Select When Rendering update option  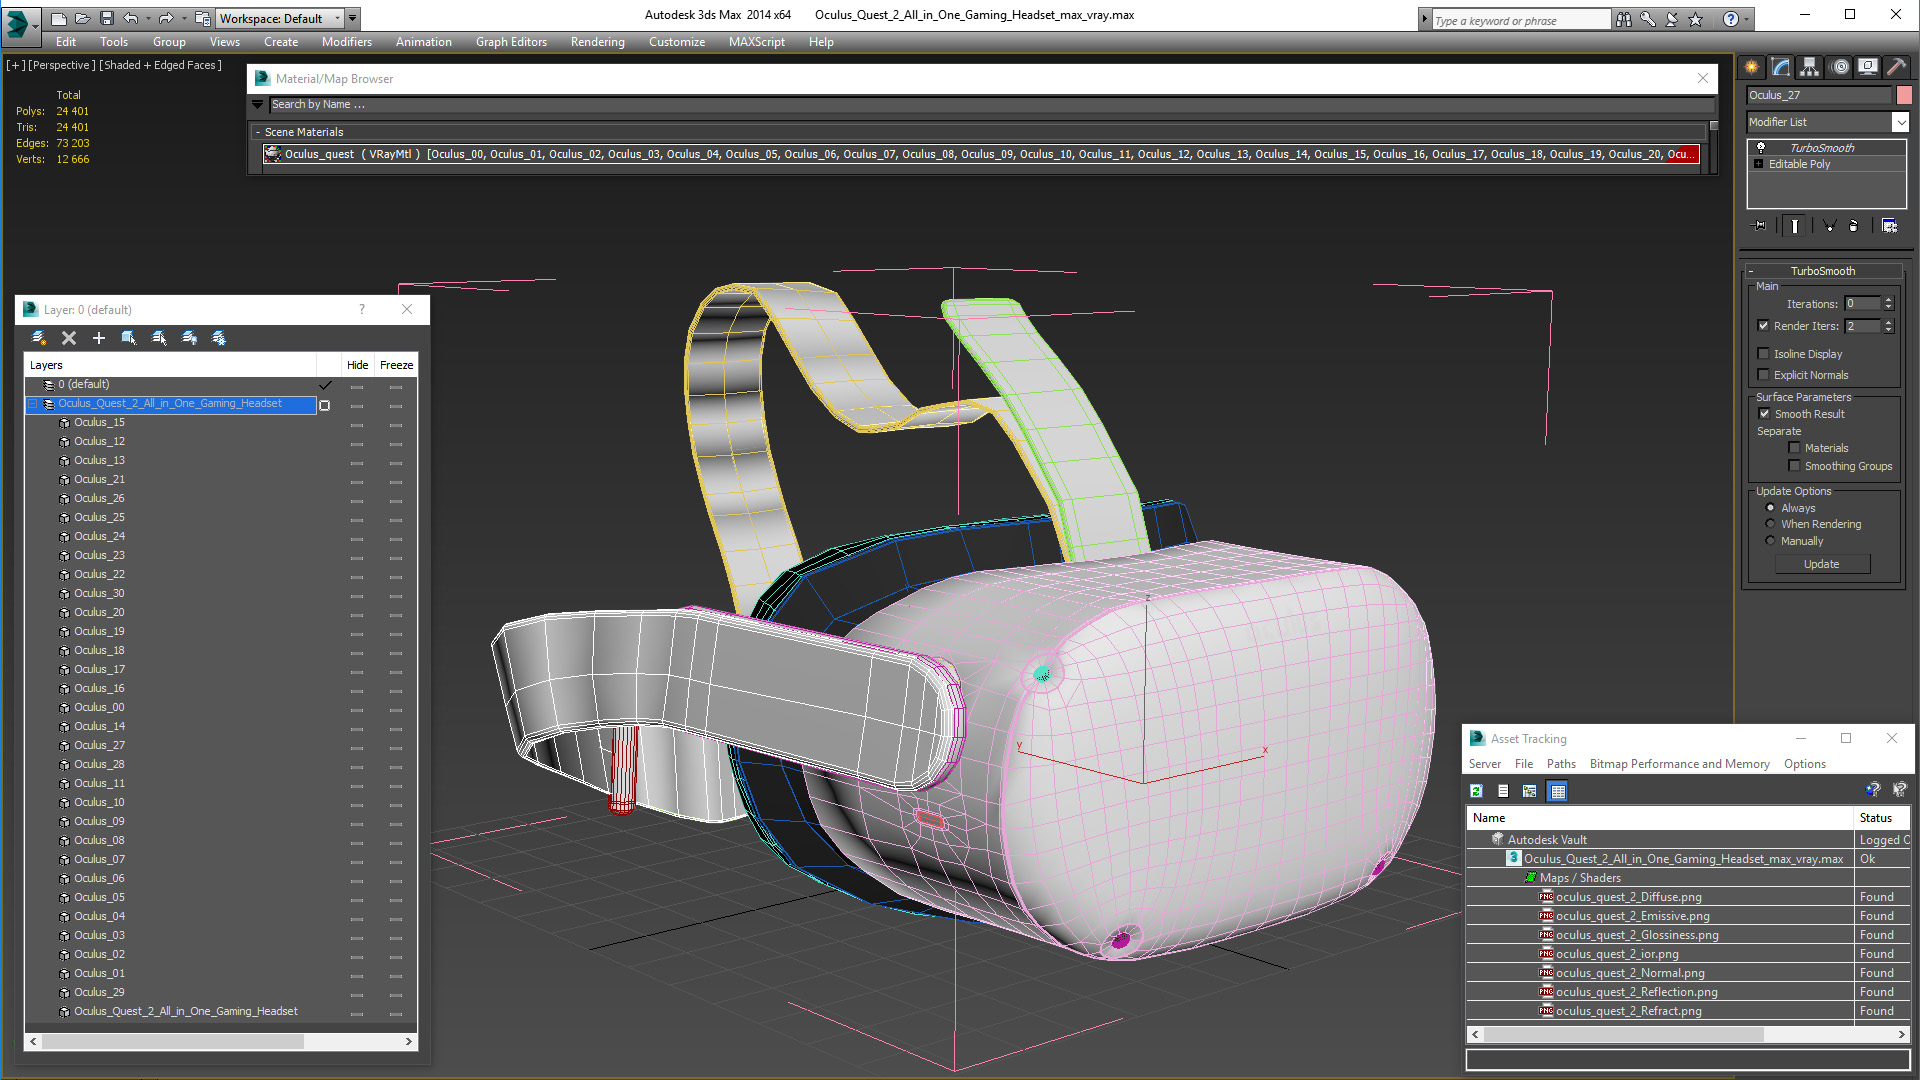tap(1770, 524)
